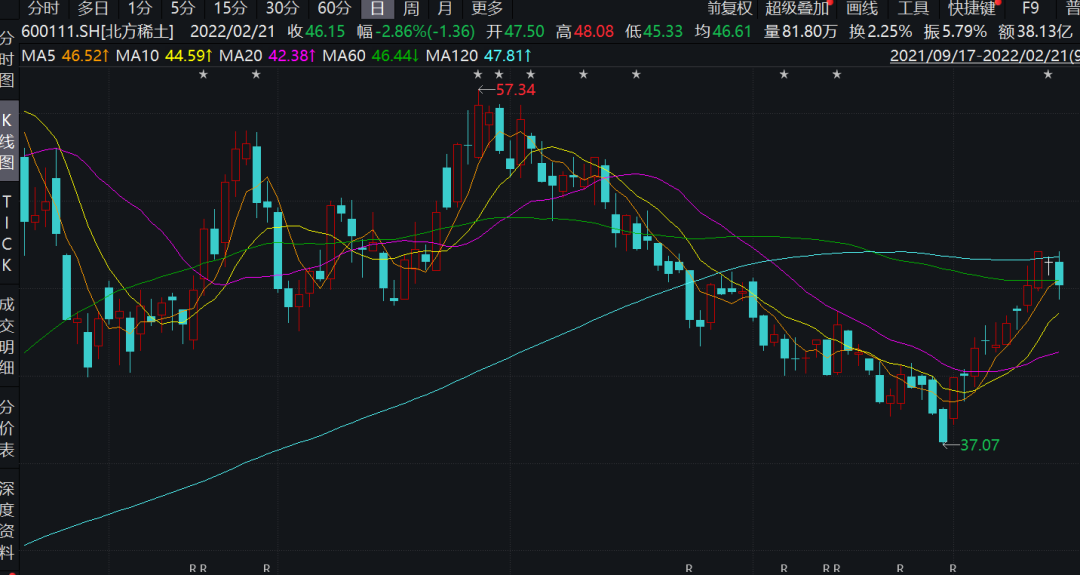Open the 工具 tools menu

(x=913, y=9)
